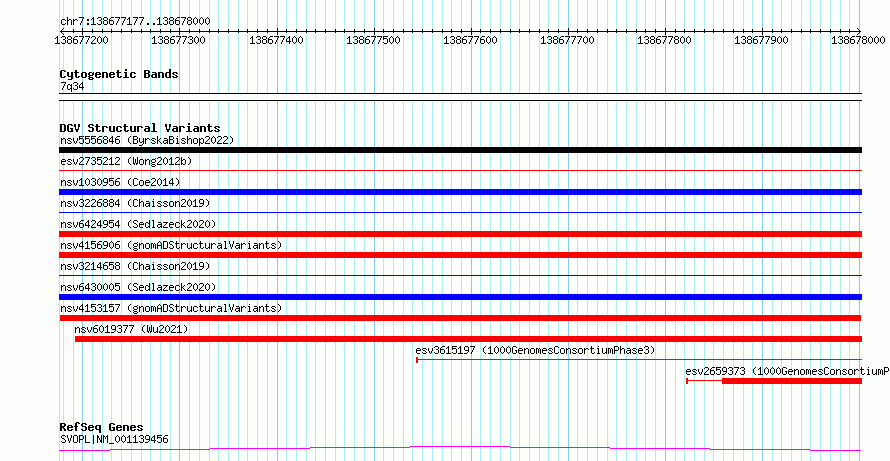This screenshot has width=890, height=461.
Task: Select the thin blue nsv3226884 line
Action: [460, 212]
